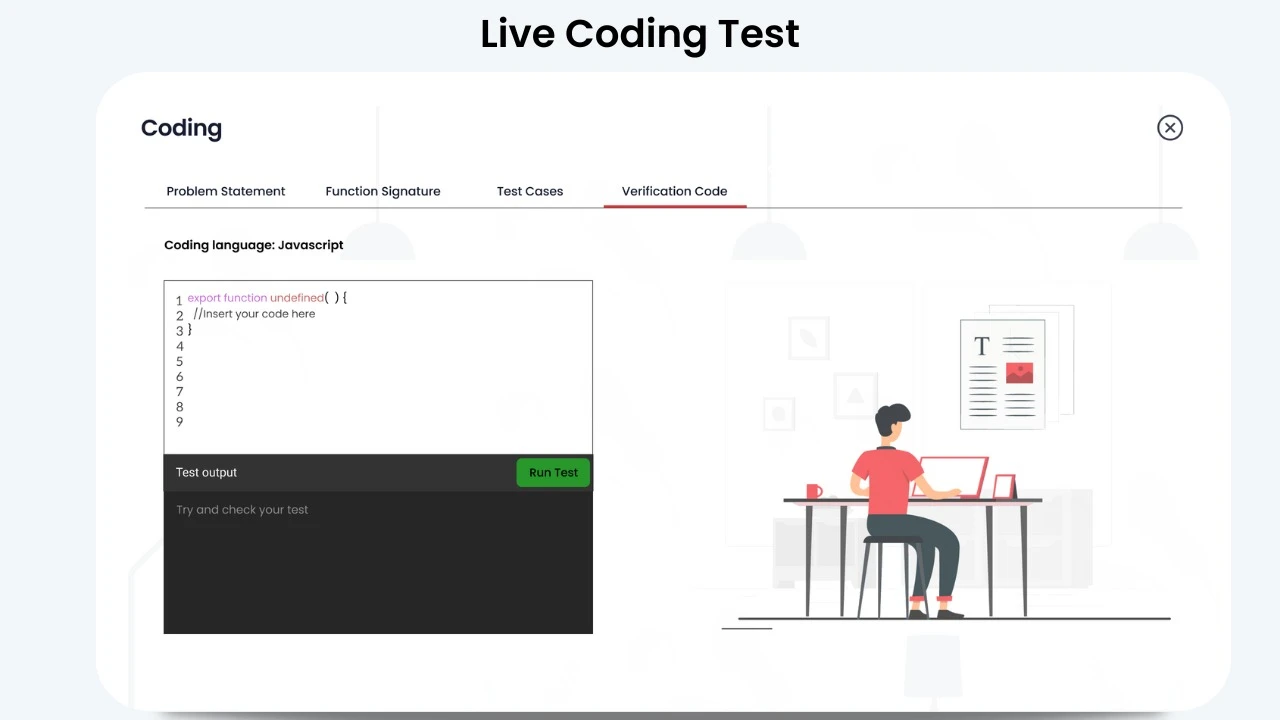
Task: Click the Coding heading text
Action: 181,128
